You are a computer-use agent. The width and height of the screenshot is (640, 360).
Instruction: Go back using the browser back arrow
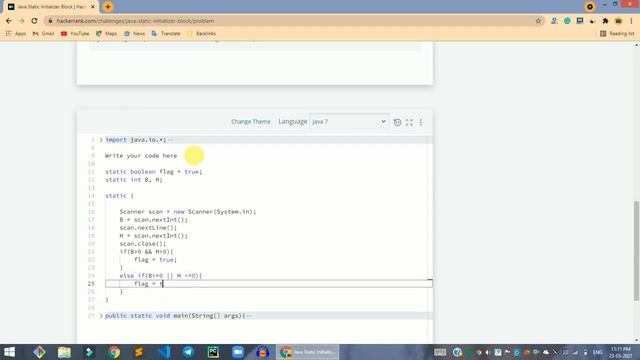click(9, 21)
